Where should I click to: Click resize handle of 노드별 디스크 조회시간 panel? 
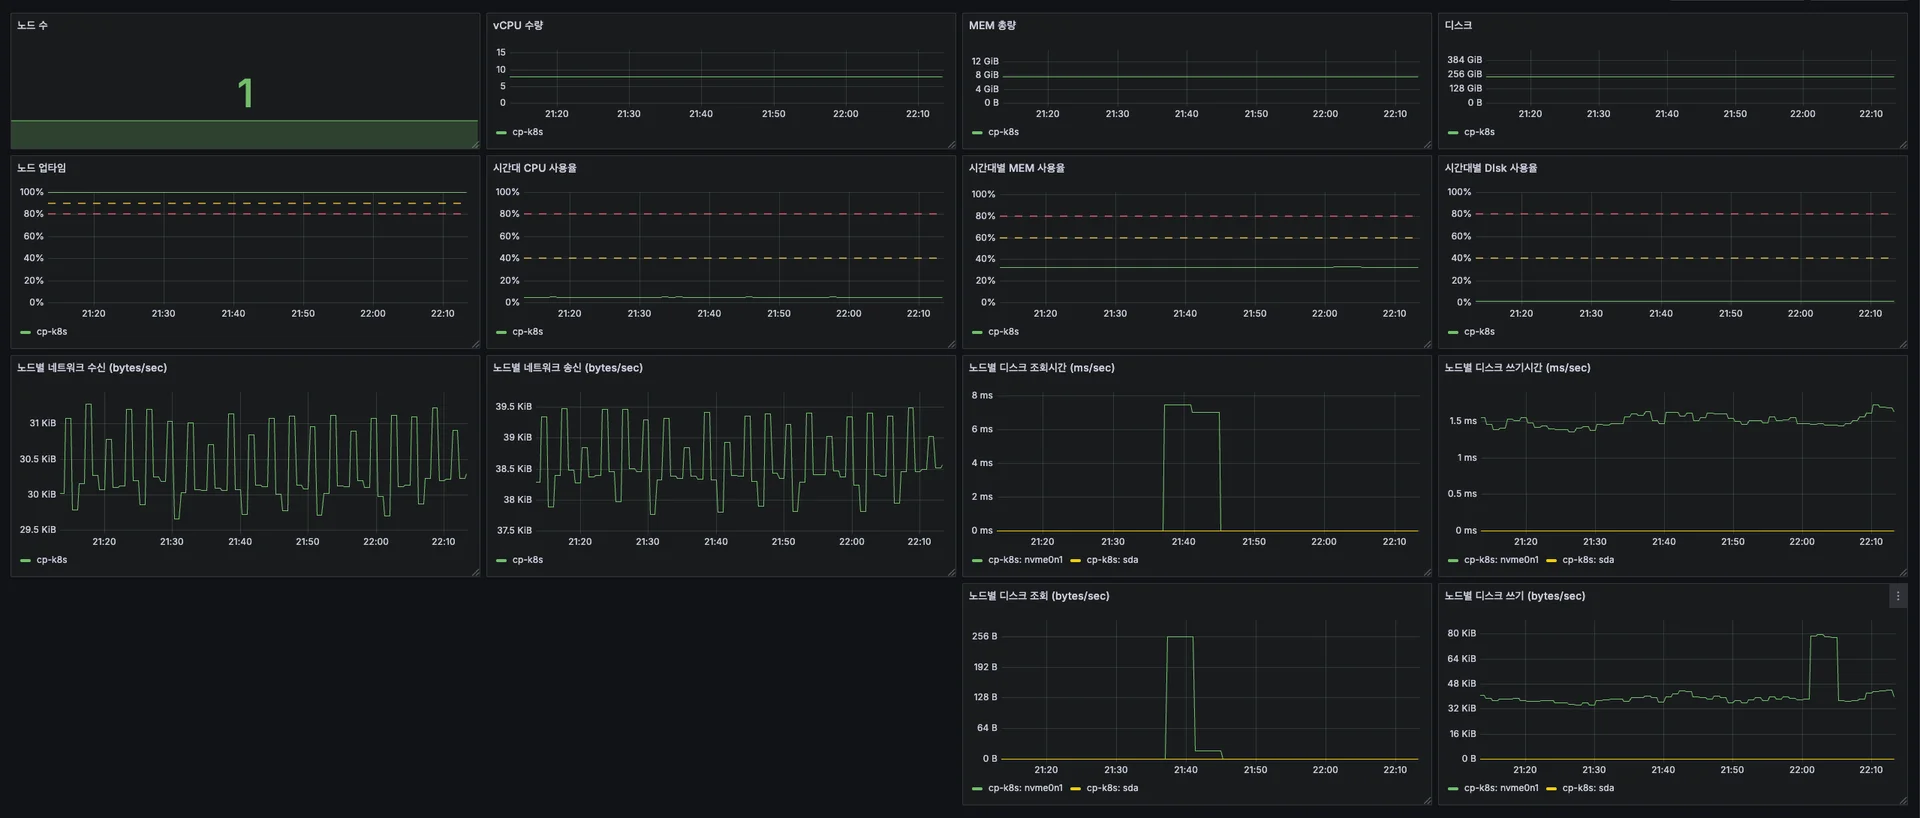[x=1427, y=572]
